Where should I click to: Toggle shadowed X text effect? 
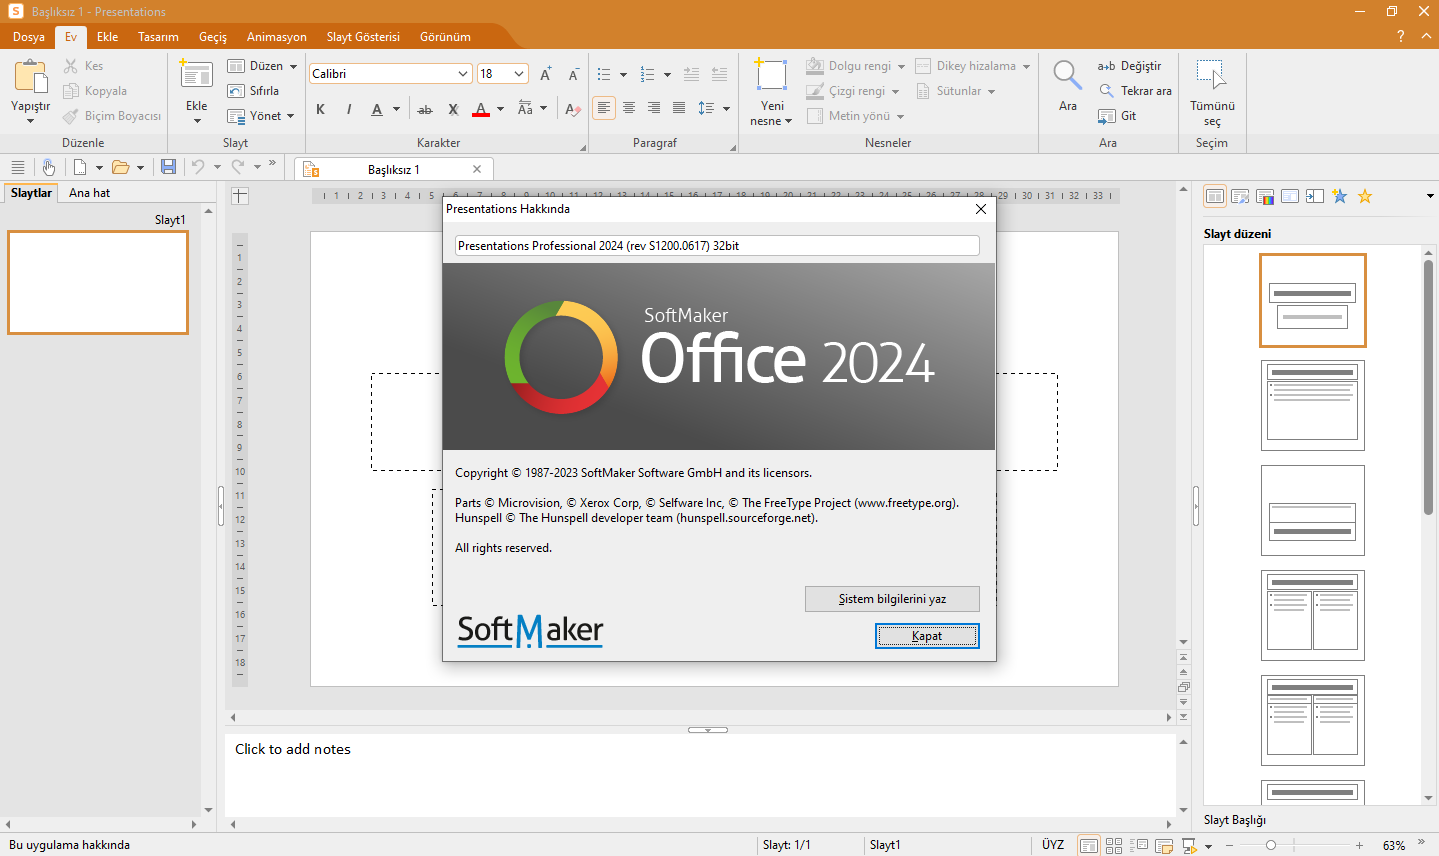pos(453,109)
